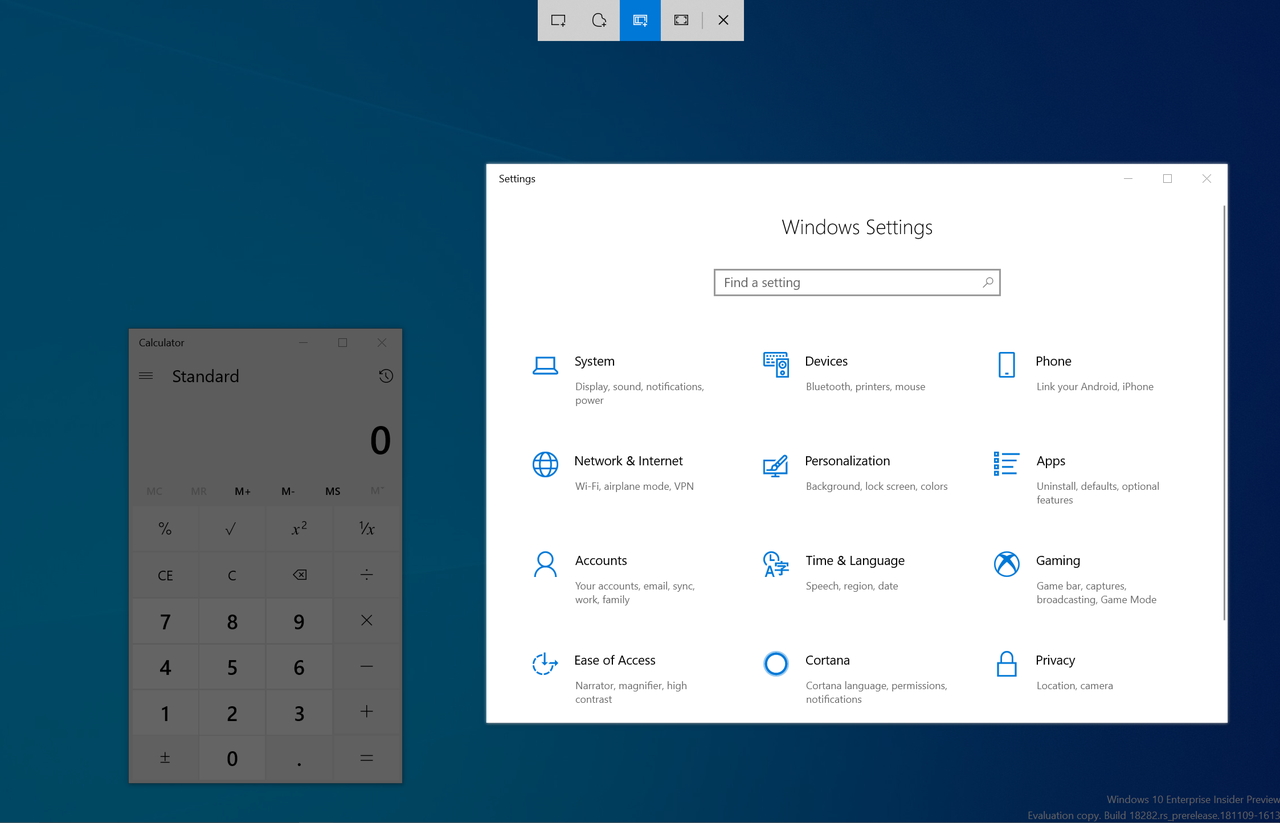Open Gaming settings via Xbox icon
1280x823 pixels.
point(1006,564)
